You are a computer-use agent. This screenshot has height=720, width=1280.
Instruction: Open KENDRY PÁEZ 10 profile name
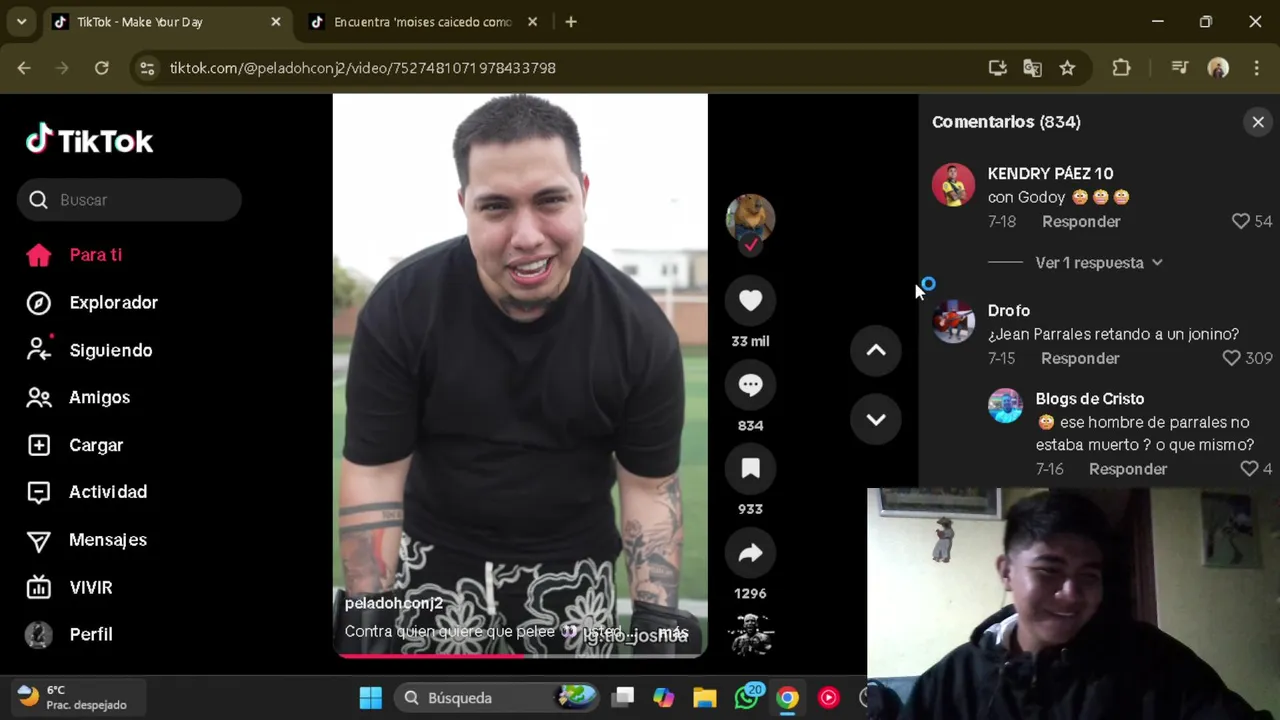pyautogui.click(x=1050, y=174)
